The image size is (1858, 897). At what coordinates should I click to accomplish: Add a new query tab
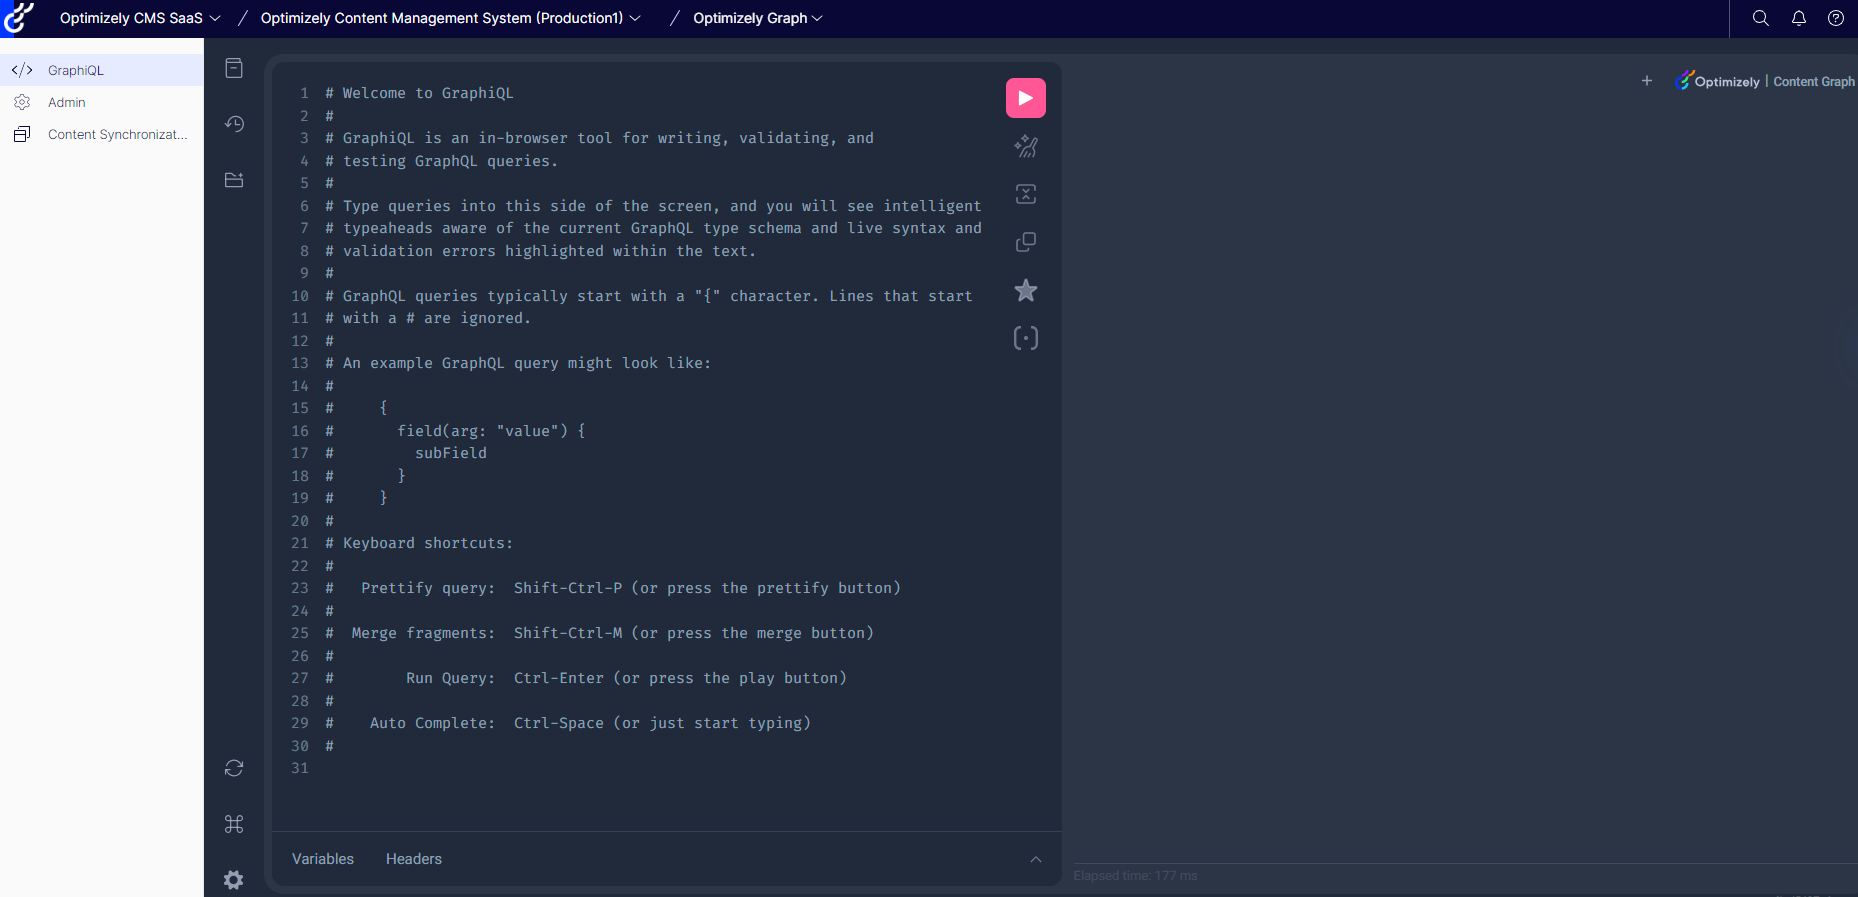coord(1646,81)
